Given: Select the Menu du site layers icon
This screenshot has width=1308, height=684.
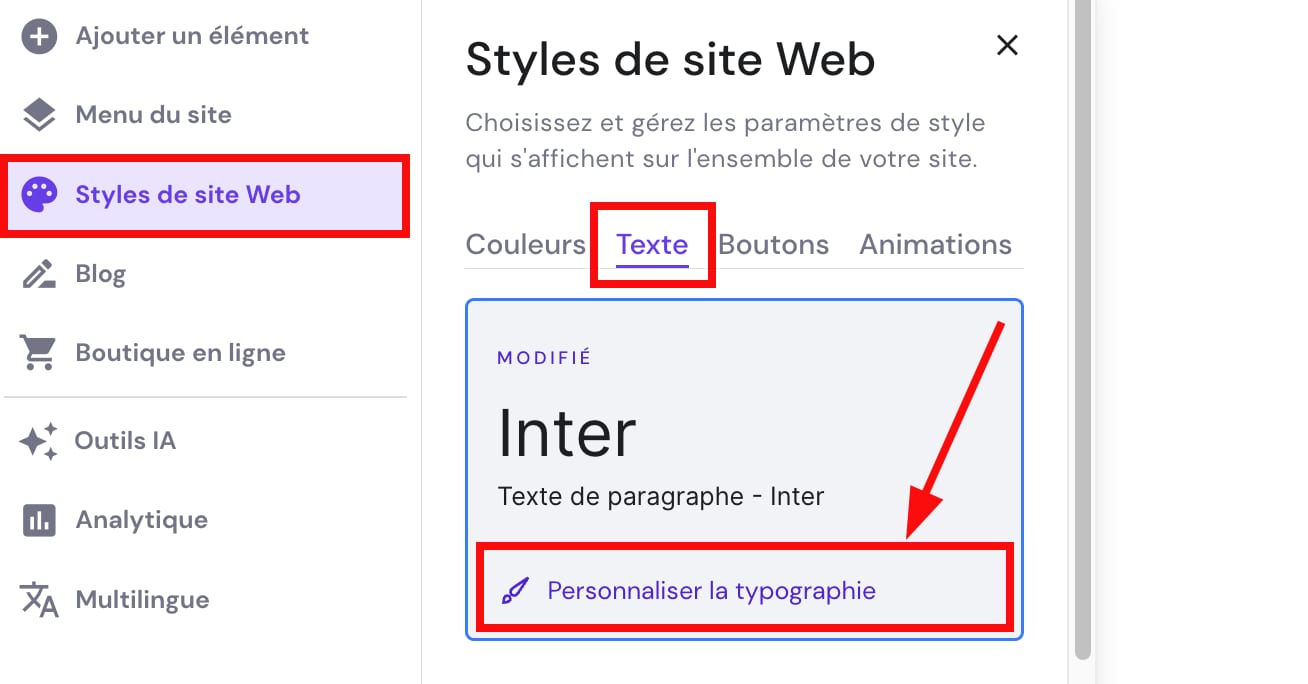Looking at the screenshot, I should 37,114.
